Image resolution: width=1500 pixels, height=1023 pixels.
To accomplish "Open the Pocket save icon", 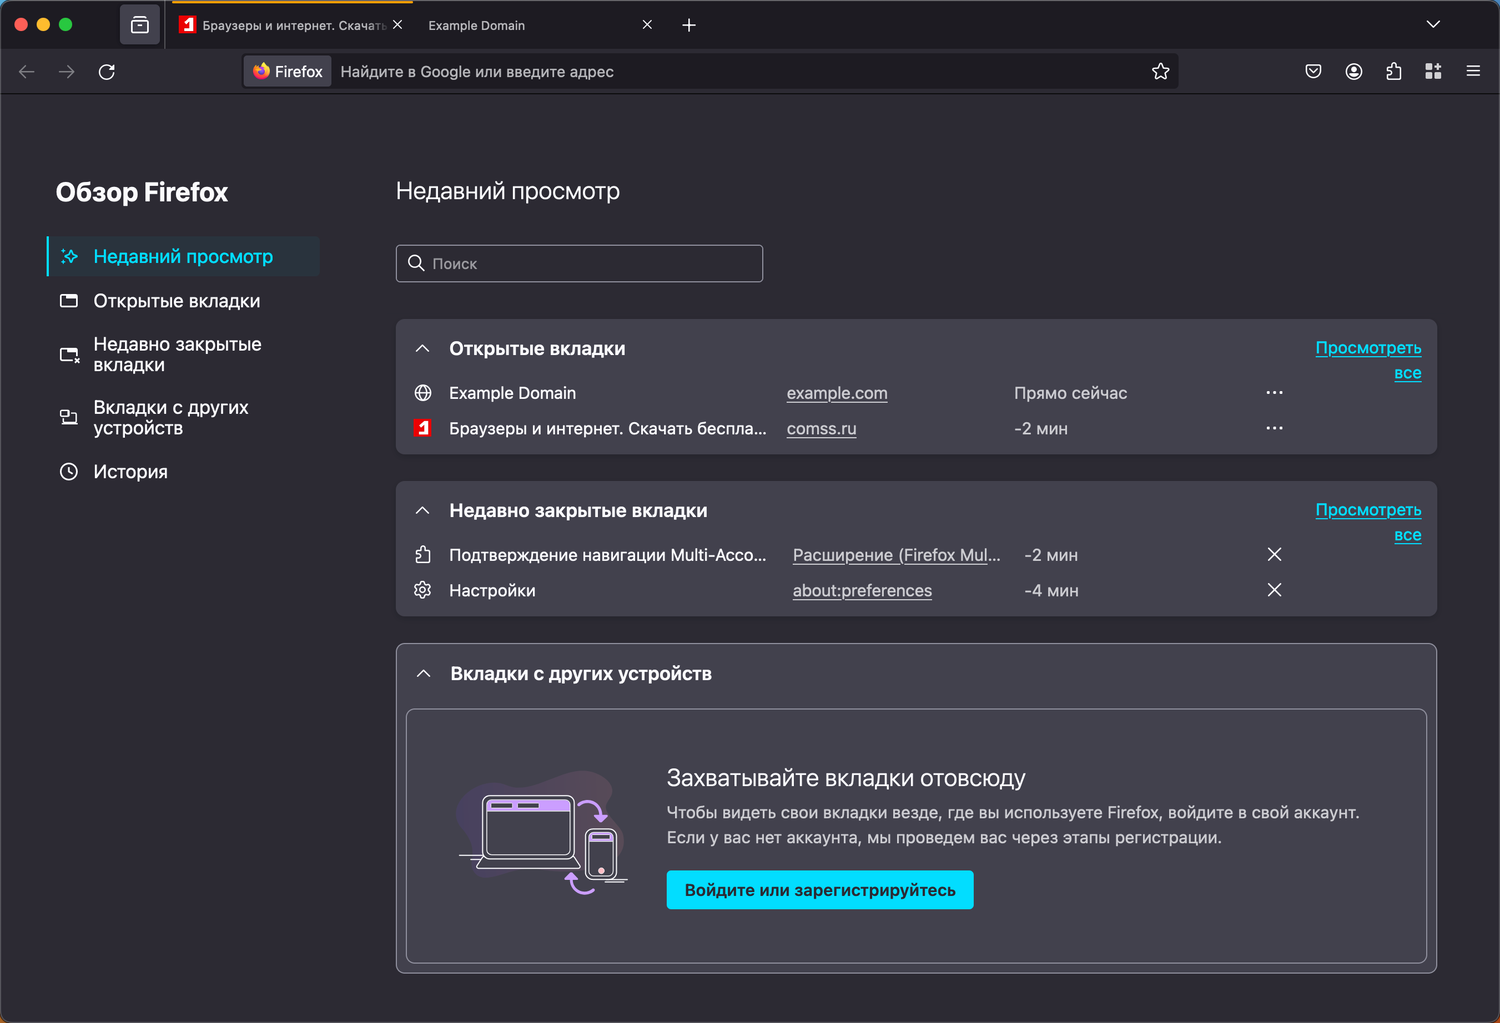I will (1314, 72).
